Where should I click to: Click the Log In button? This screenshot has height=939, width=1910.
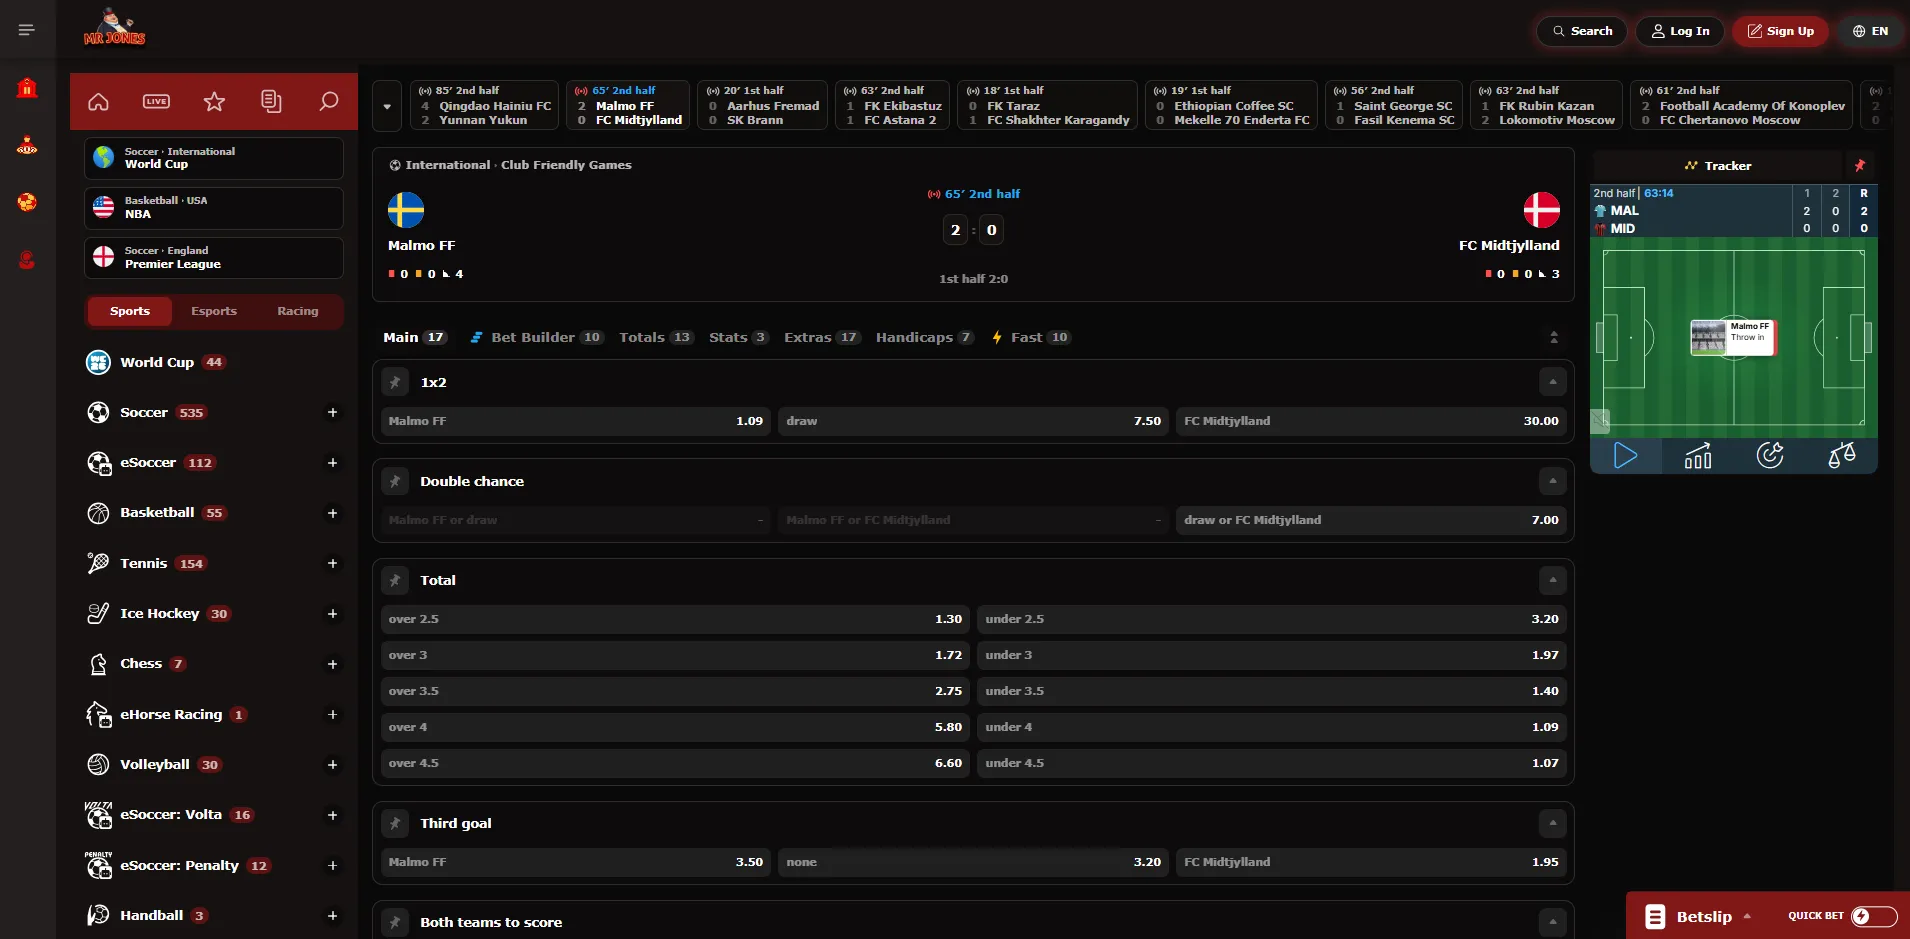pyautogui.click(x=1680, y=31)
